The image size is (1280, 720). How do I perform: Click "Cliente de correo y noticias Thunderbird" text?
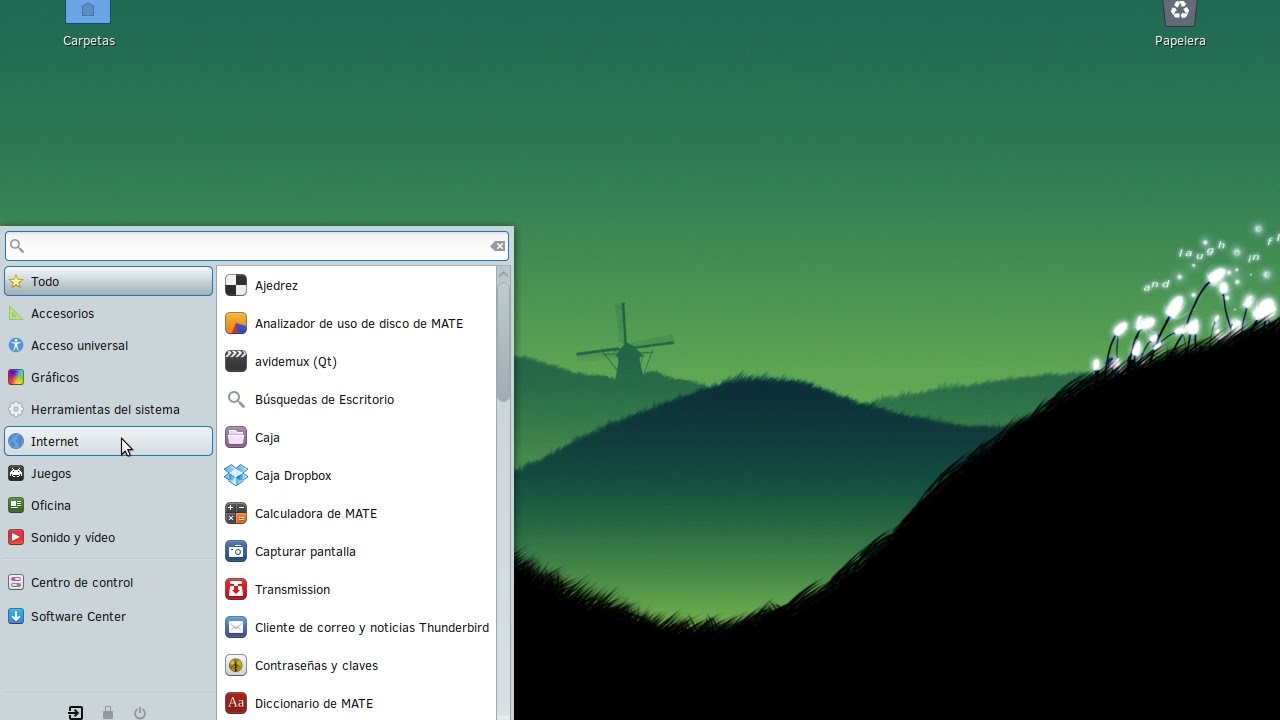372,628
